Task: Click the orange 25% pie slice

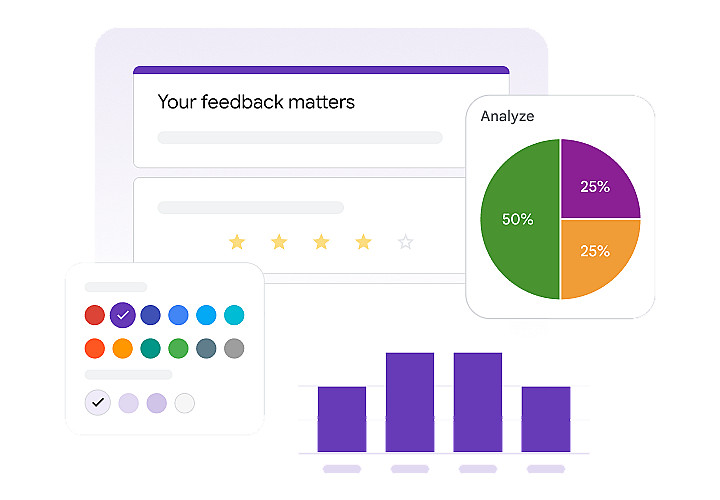Action: [594, 252]
